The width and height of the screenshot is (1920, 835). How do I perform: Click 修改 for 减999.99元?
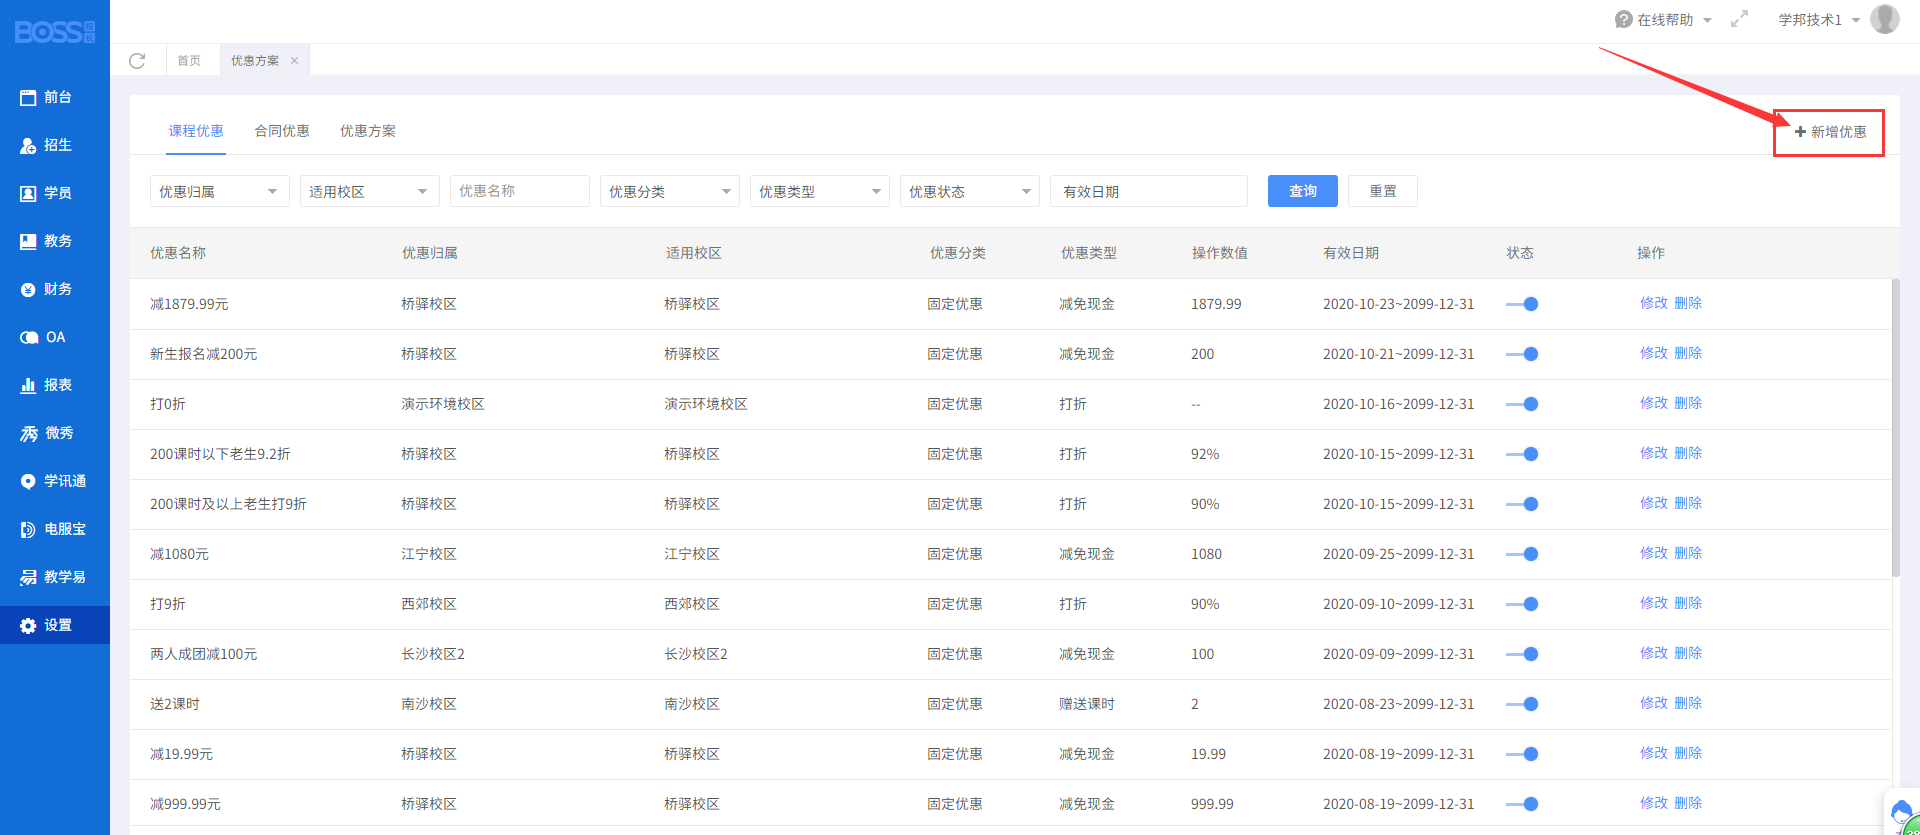coord(1654,803)
